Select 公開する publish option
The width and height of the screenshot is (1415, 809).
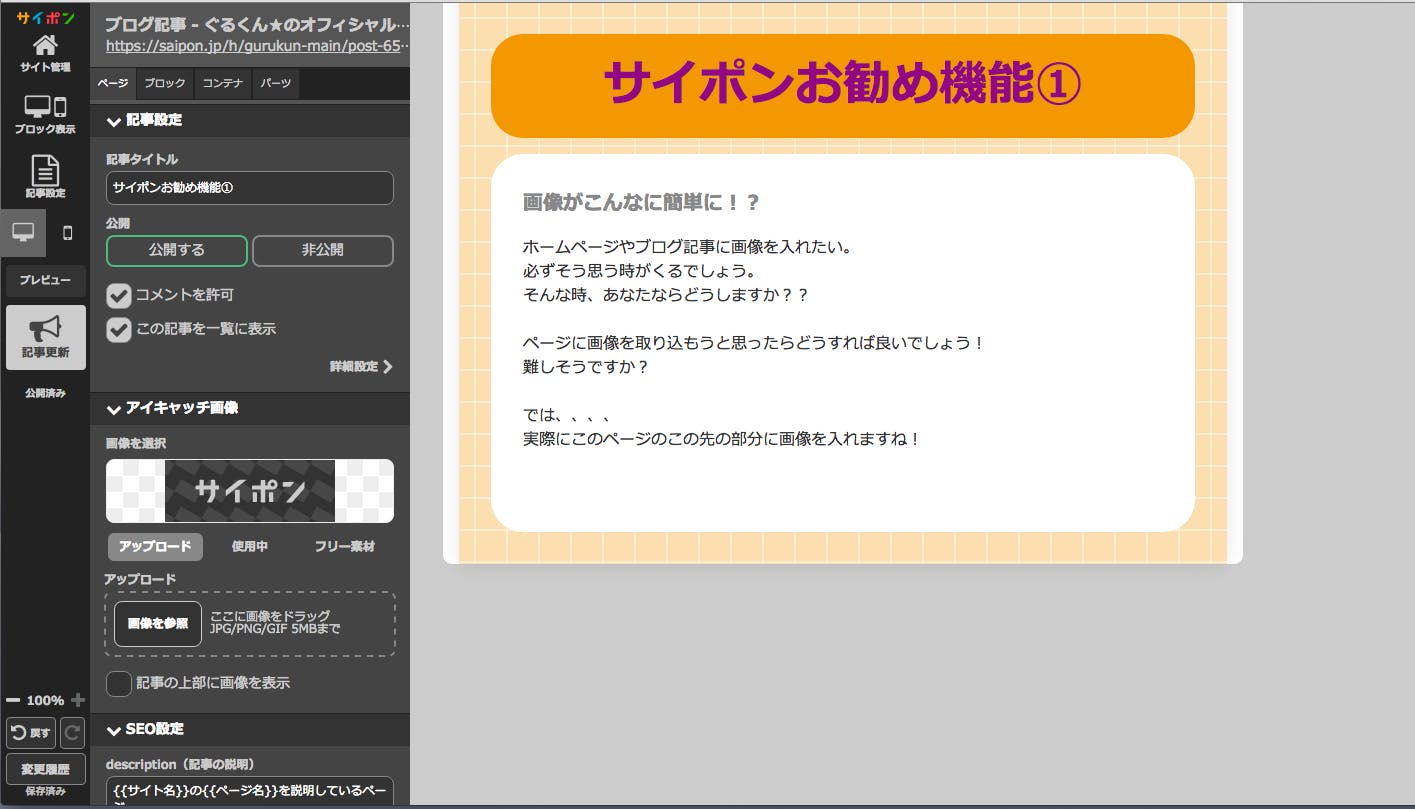pos(177,250)
